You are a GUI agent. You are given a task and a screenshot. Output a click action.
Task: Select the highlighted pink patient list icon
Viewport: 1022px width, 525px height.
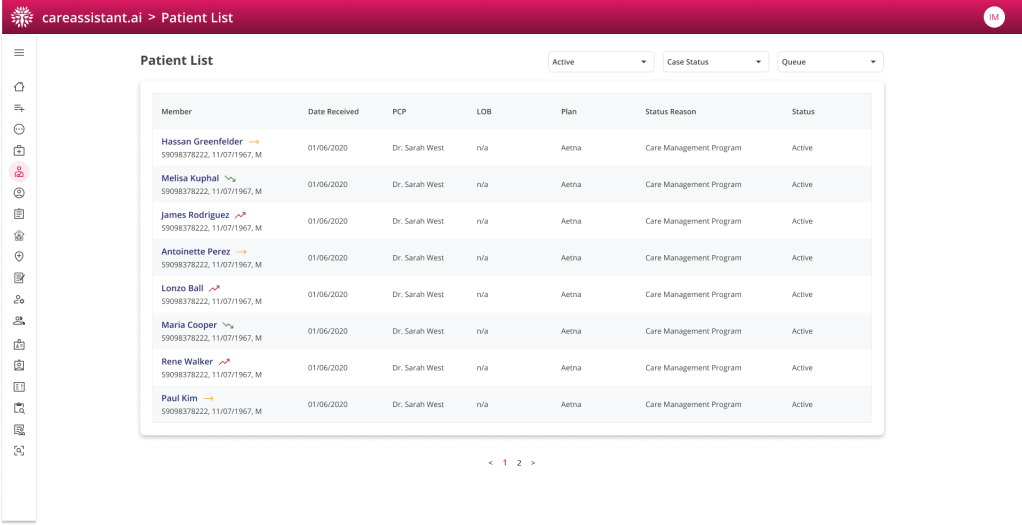pos(19,172)
